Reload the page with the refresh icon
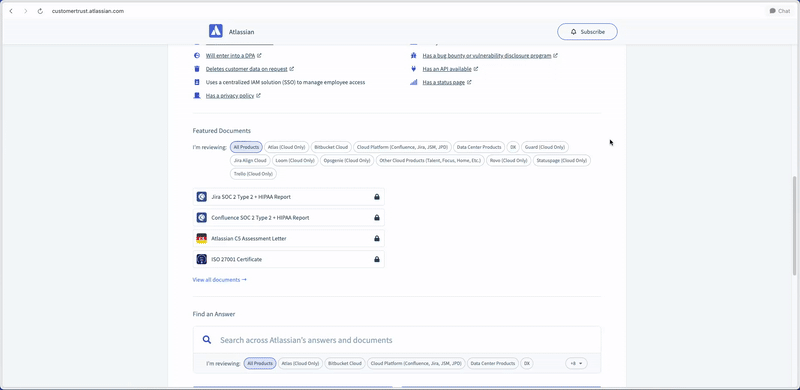800x390 pixels. 40,11
